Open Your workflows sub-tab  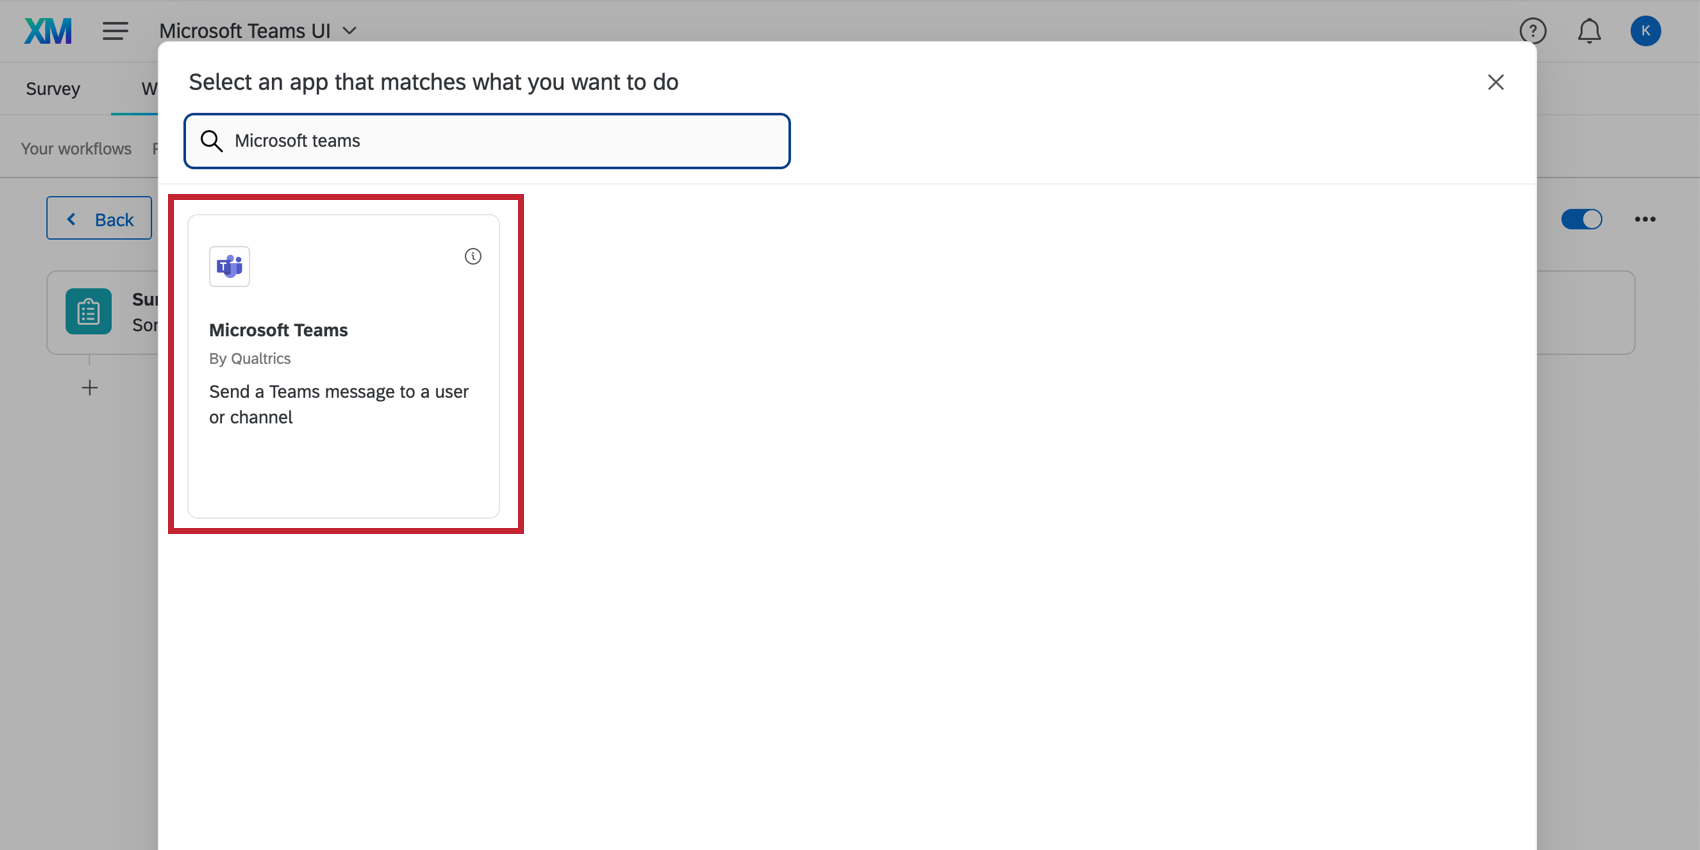click(x=76, y=148)
